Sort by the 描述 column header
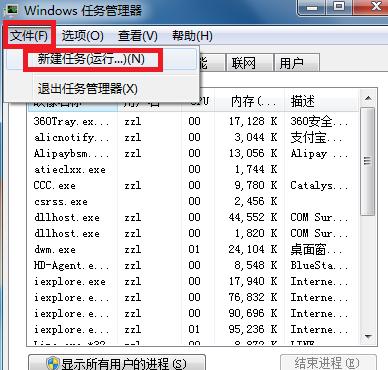Screen dimensions: 388x370 point(322,101)
